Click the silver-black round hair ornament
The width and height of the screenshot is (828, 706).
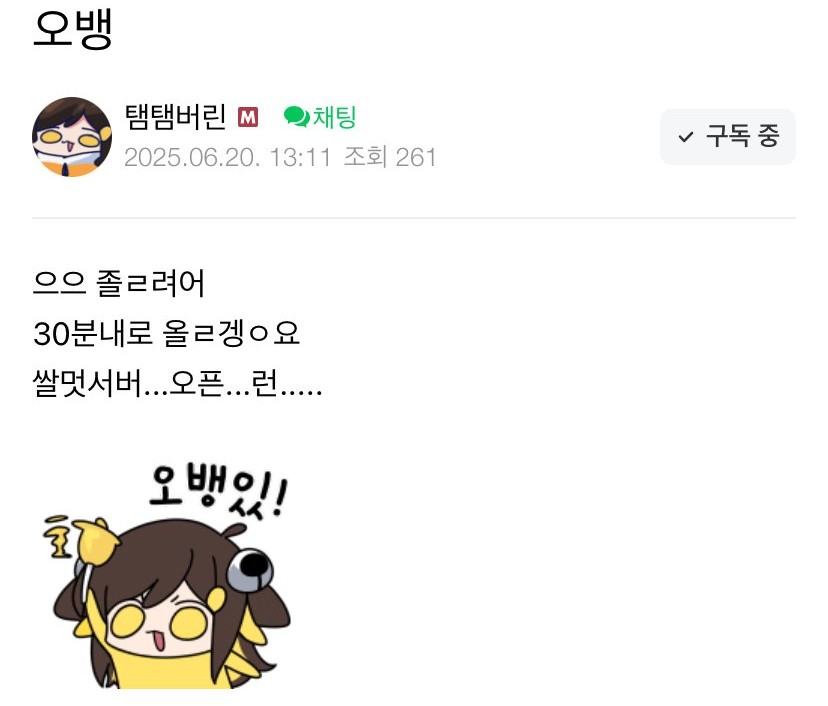tap(250, 570)
